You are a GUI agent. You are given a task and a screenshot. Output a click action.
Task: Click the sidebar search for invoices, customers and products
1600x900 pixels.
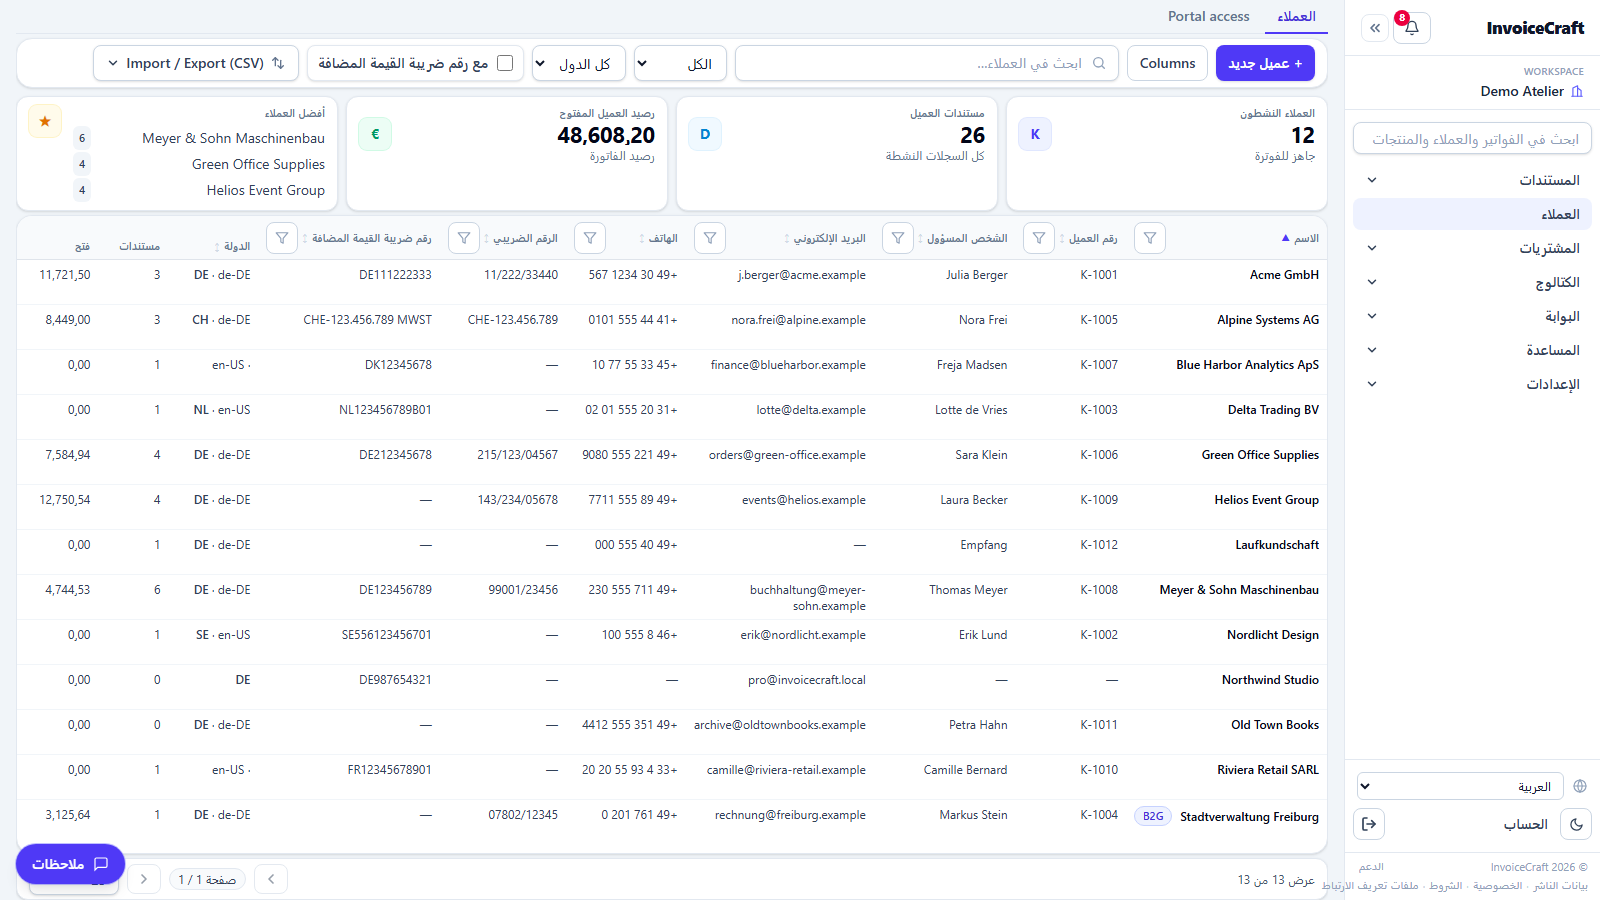point(1472,139)
